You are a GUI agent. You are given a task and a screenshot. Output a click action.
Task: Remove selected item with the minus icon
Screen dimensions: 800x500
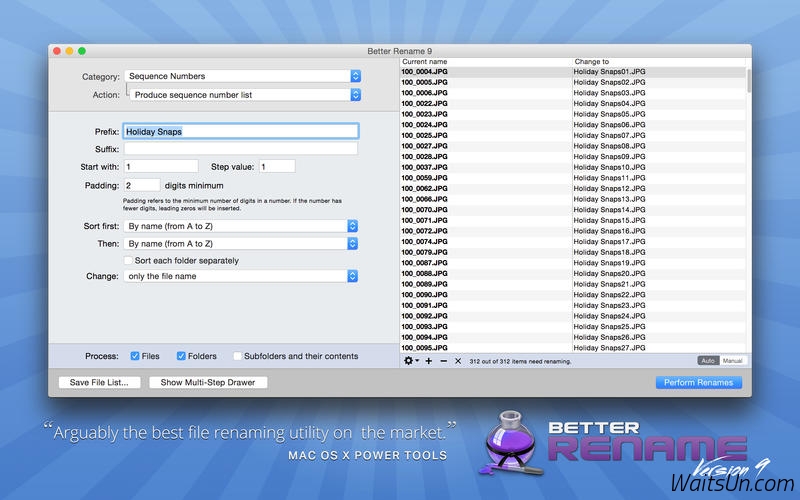coord(443,361)
